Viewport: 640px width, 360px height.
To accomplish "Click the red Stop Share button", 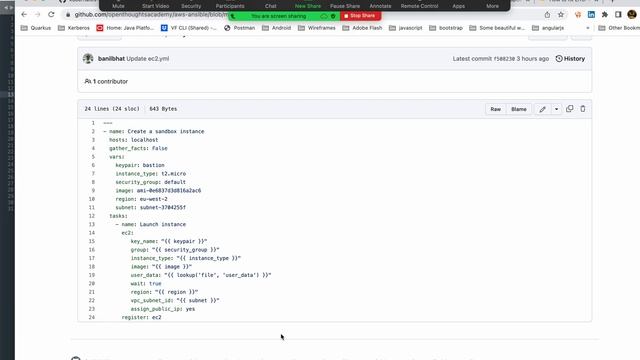I will [360, 16].
